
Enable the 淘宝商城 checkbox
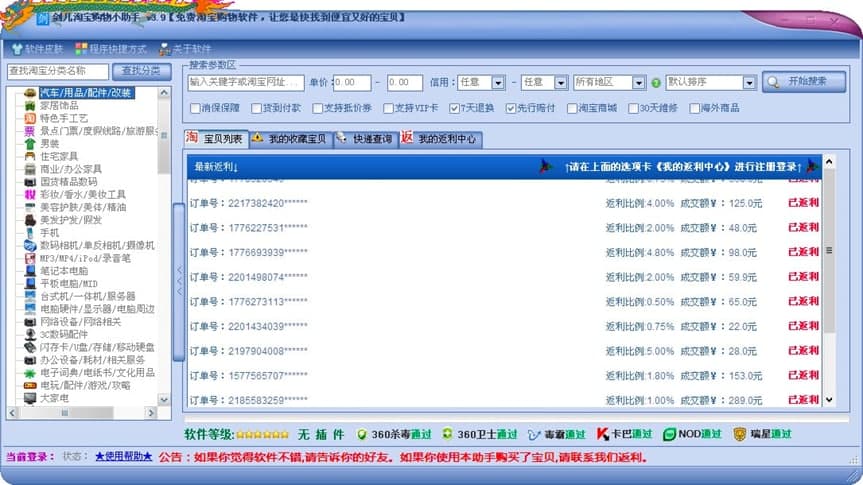pyautogui.click(x=572, y=108)
